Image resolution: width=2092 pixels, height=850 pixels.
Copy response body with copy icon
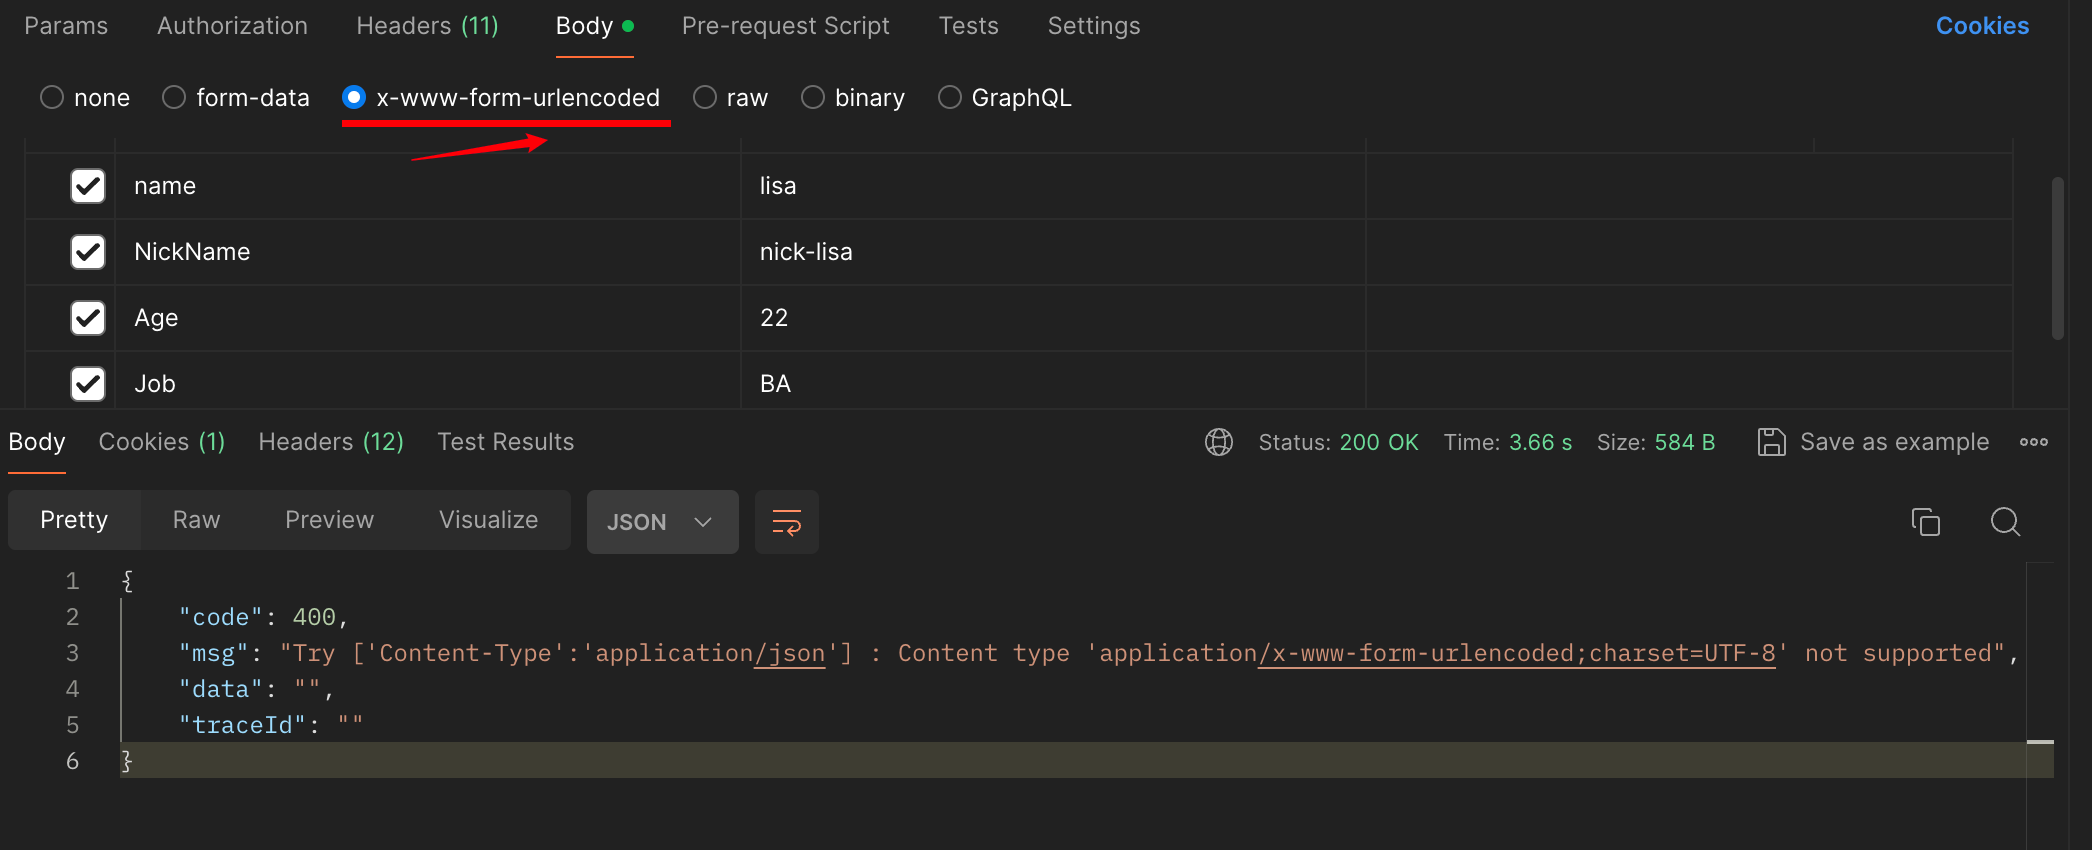click(1925, 522)
